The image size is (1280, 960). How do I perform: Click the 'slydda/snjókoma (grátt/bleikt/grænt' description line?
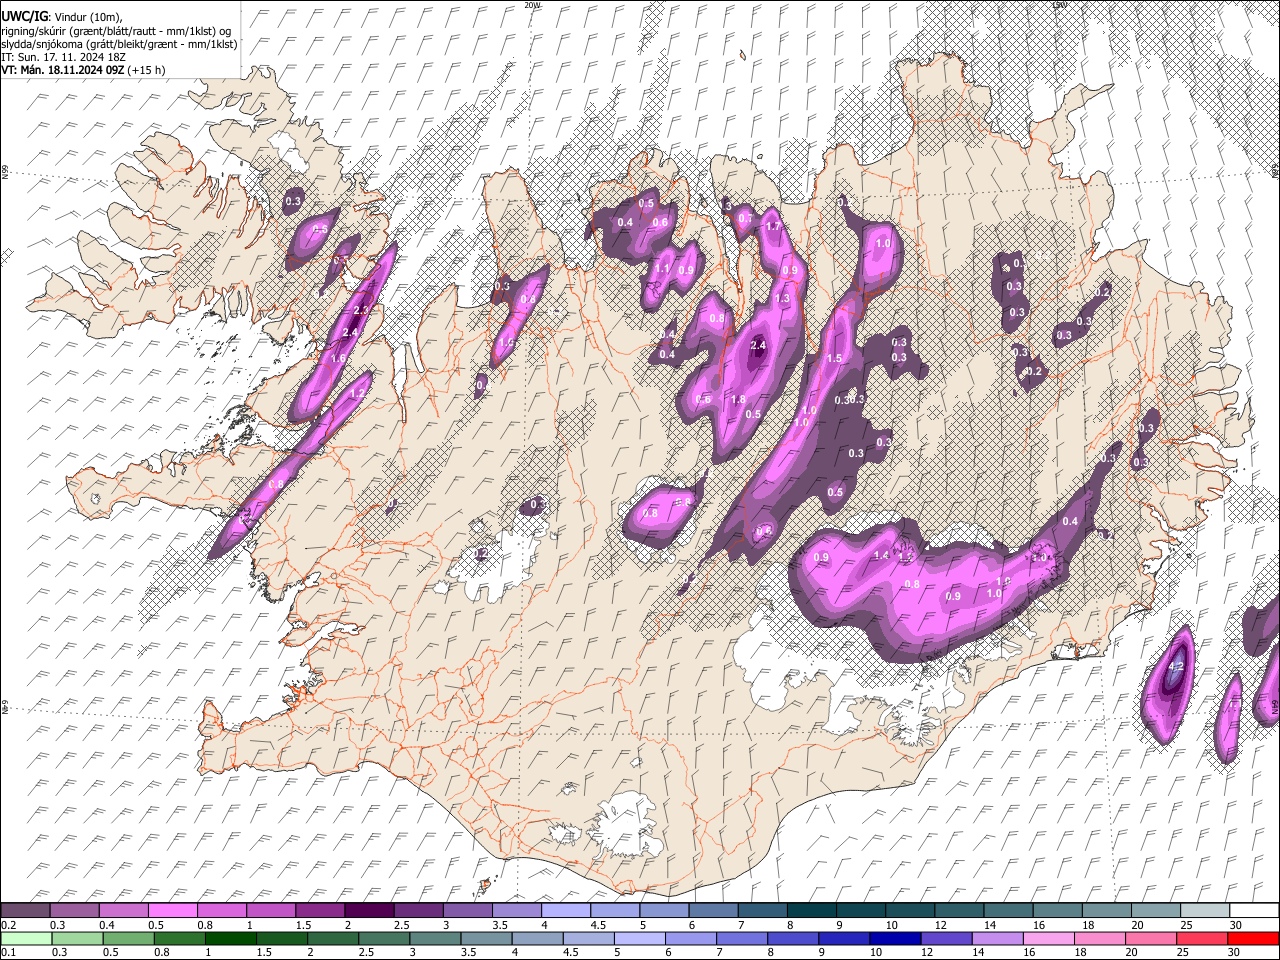coord(120,44)
